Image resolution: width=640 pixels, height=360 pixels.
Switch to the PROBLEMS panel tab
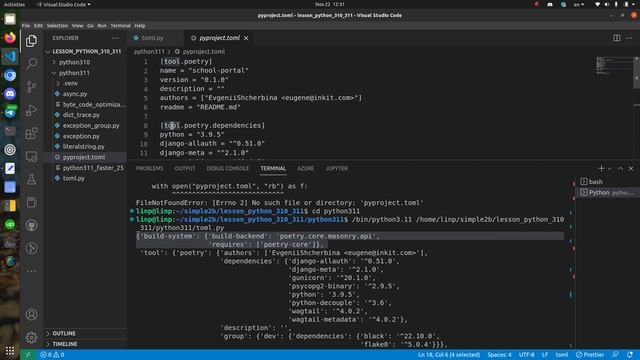tap(149, 168)
